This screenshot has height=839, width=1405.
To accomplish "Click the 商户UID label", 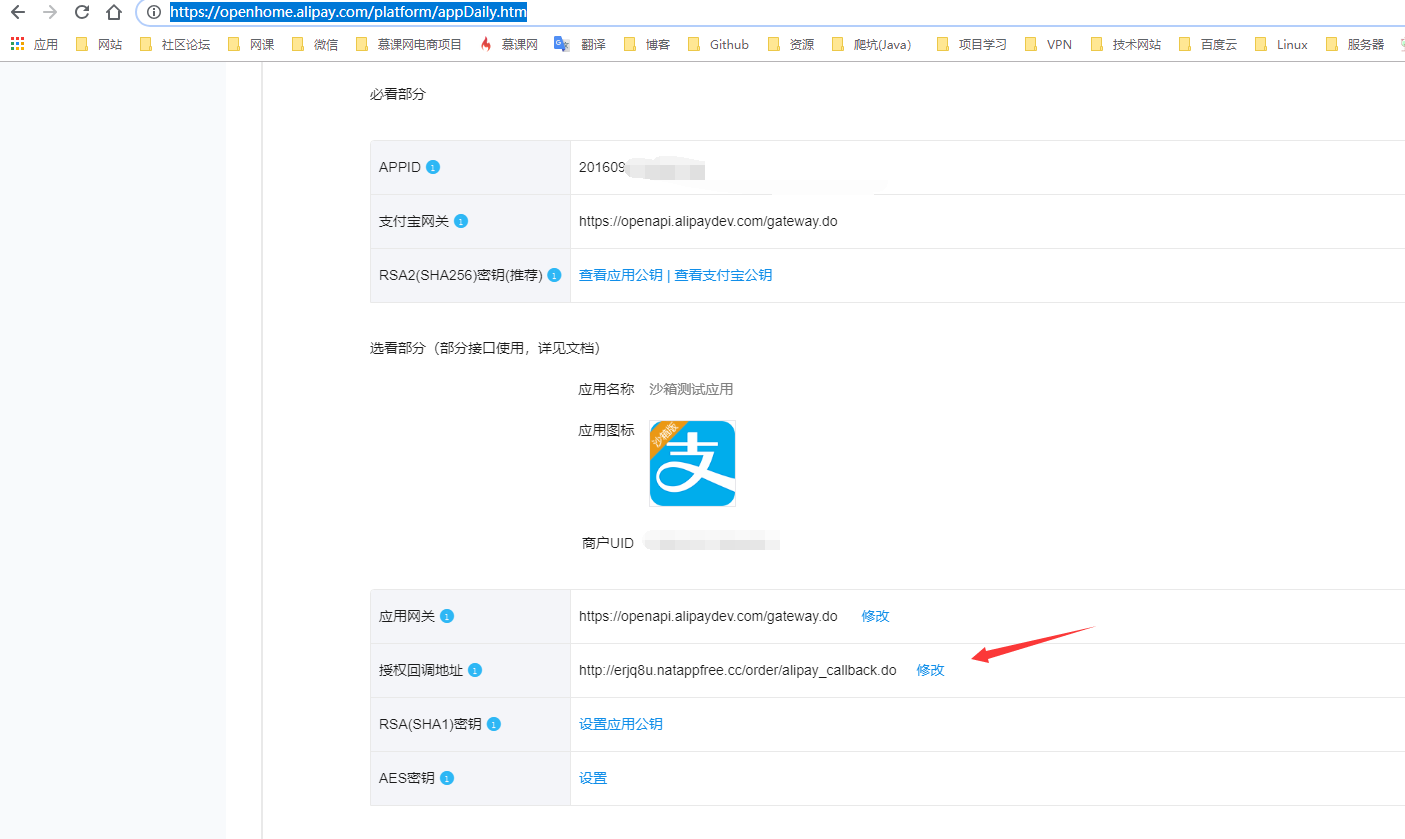I will [x=607, y=543].
